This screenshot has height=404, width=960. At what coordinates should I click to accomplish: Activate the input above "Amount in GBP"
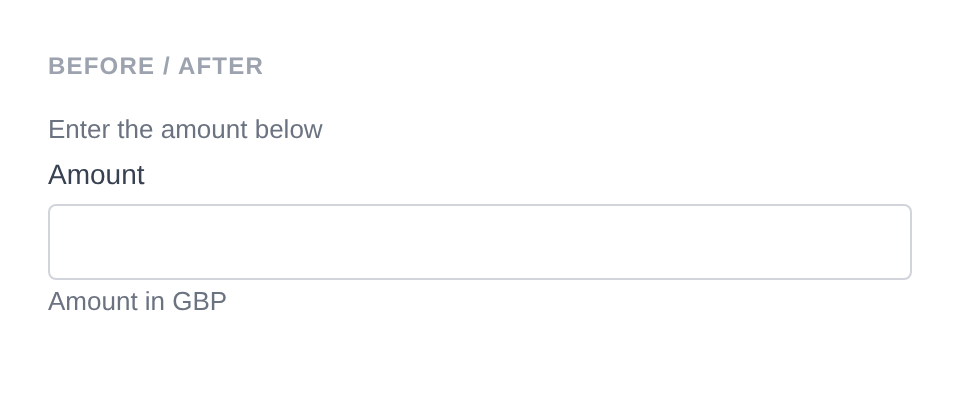point(480,242)
